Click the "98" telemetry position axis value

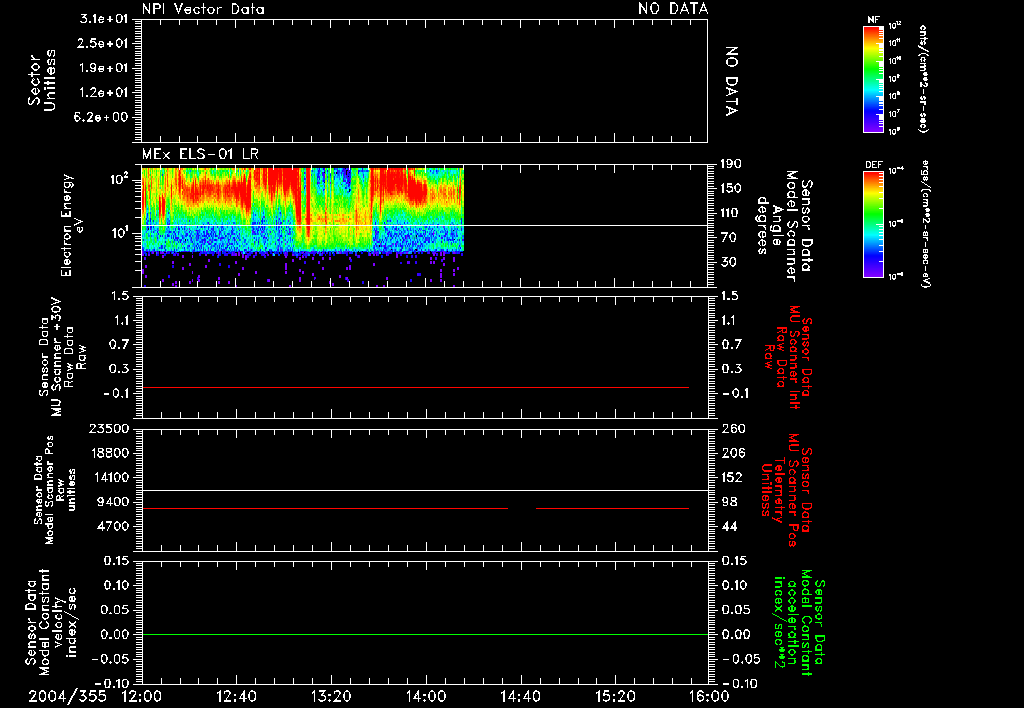729,502
